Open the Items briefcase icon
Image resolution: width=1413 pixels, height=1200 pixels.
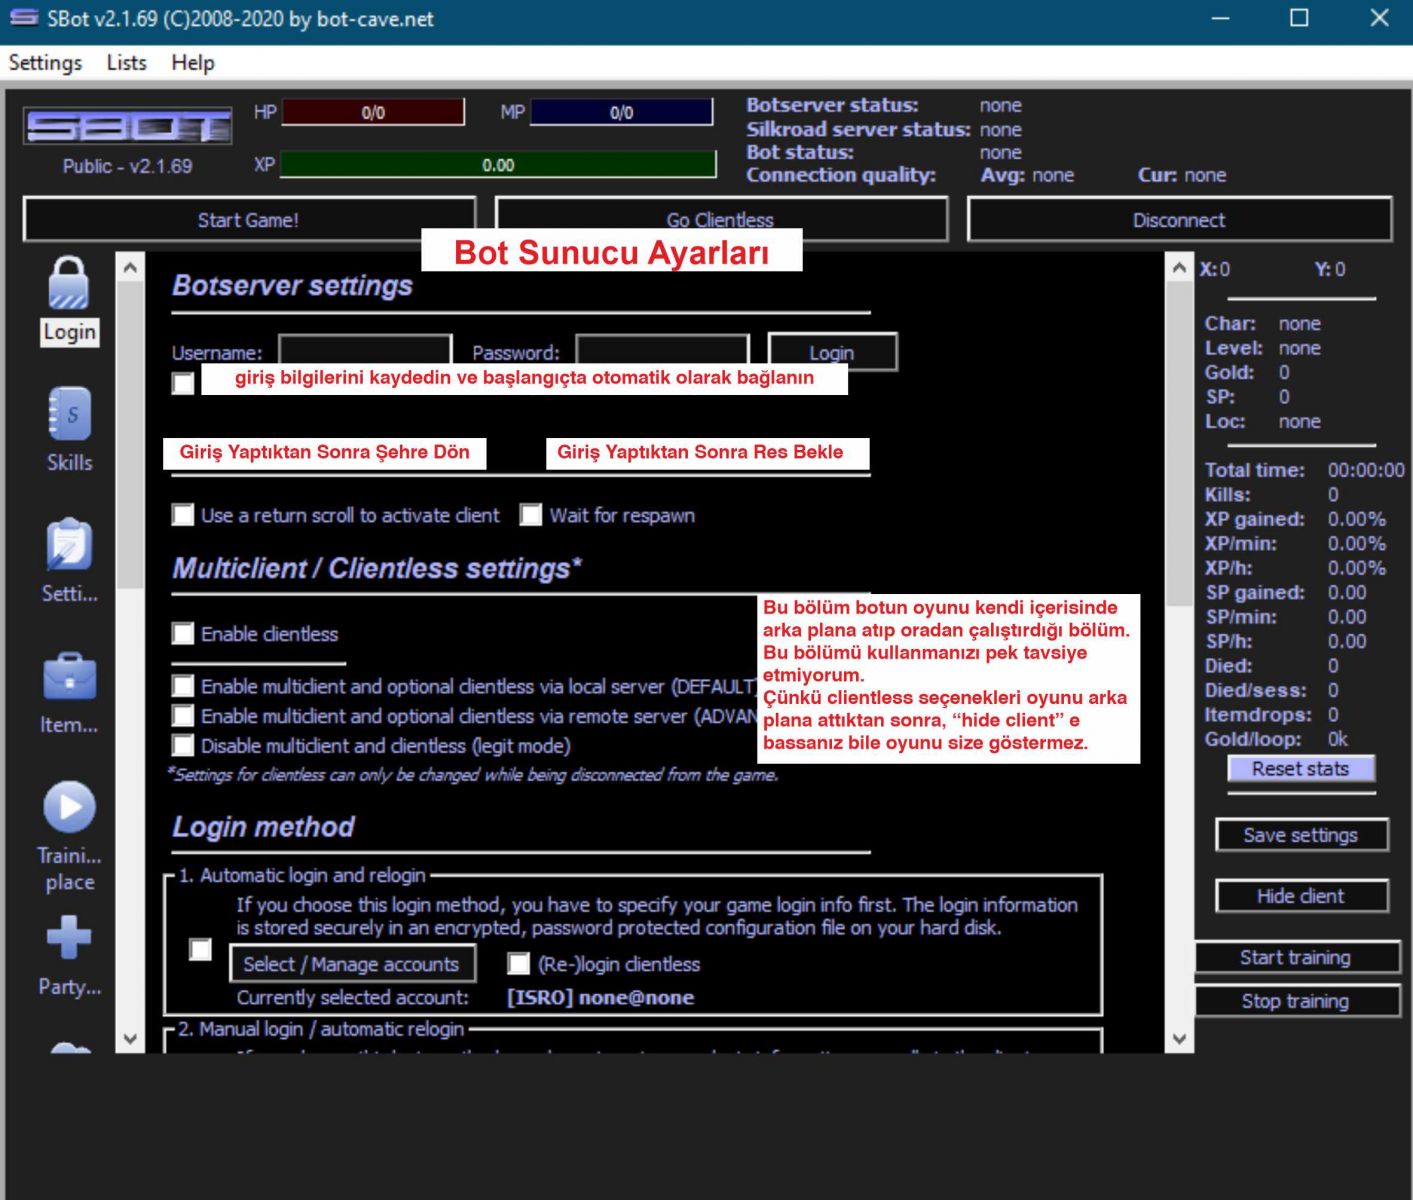pyautogui.click(x=70, y=677)
